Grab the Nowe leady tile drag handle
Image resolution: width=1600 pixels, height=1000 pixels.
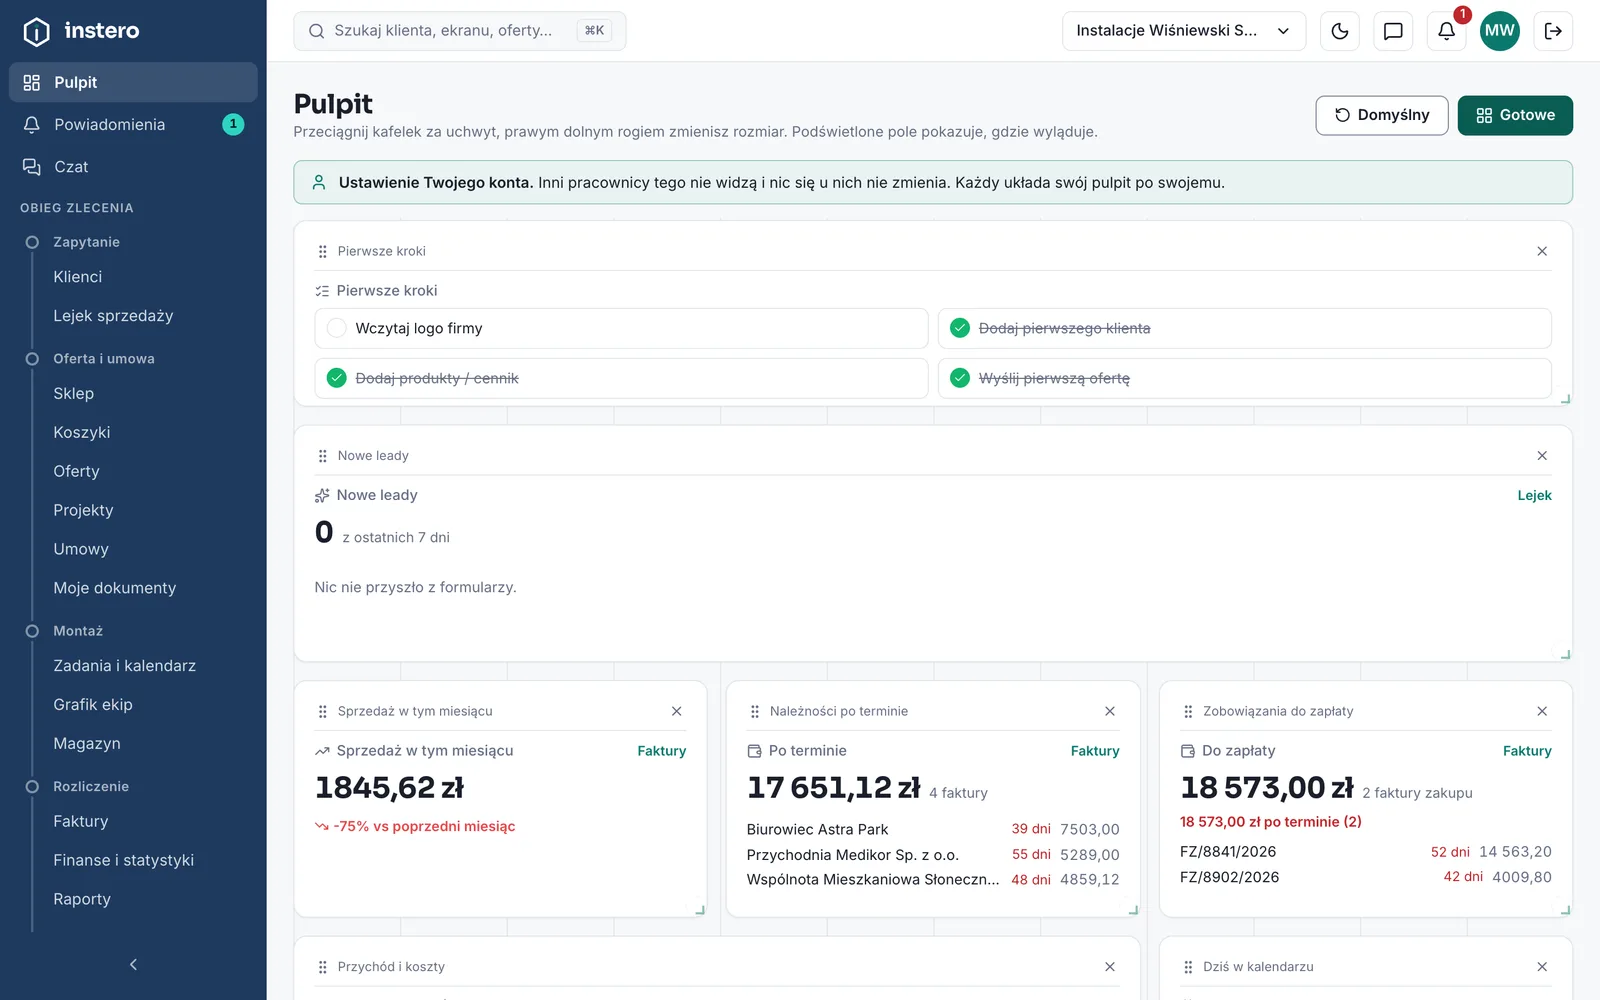(x=322, y=456)
